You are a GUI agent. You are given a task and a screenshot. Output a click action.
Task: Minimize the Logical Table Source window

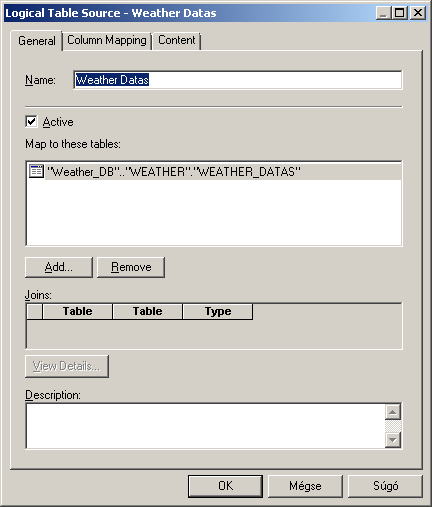pyautogui.click(x=383, y=13)
